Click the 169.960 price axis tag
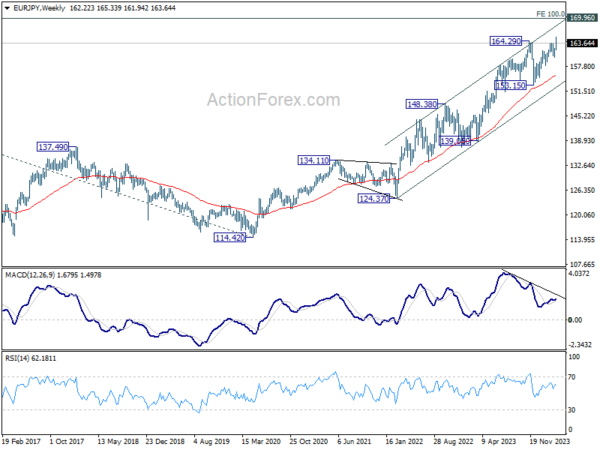Image resolution: width=600 pixels, height=450 pixels. tap(582, 18)
